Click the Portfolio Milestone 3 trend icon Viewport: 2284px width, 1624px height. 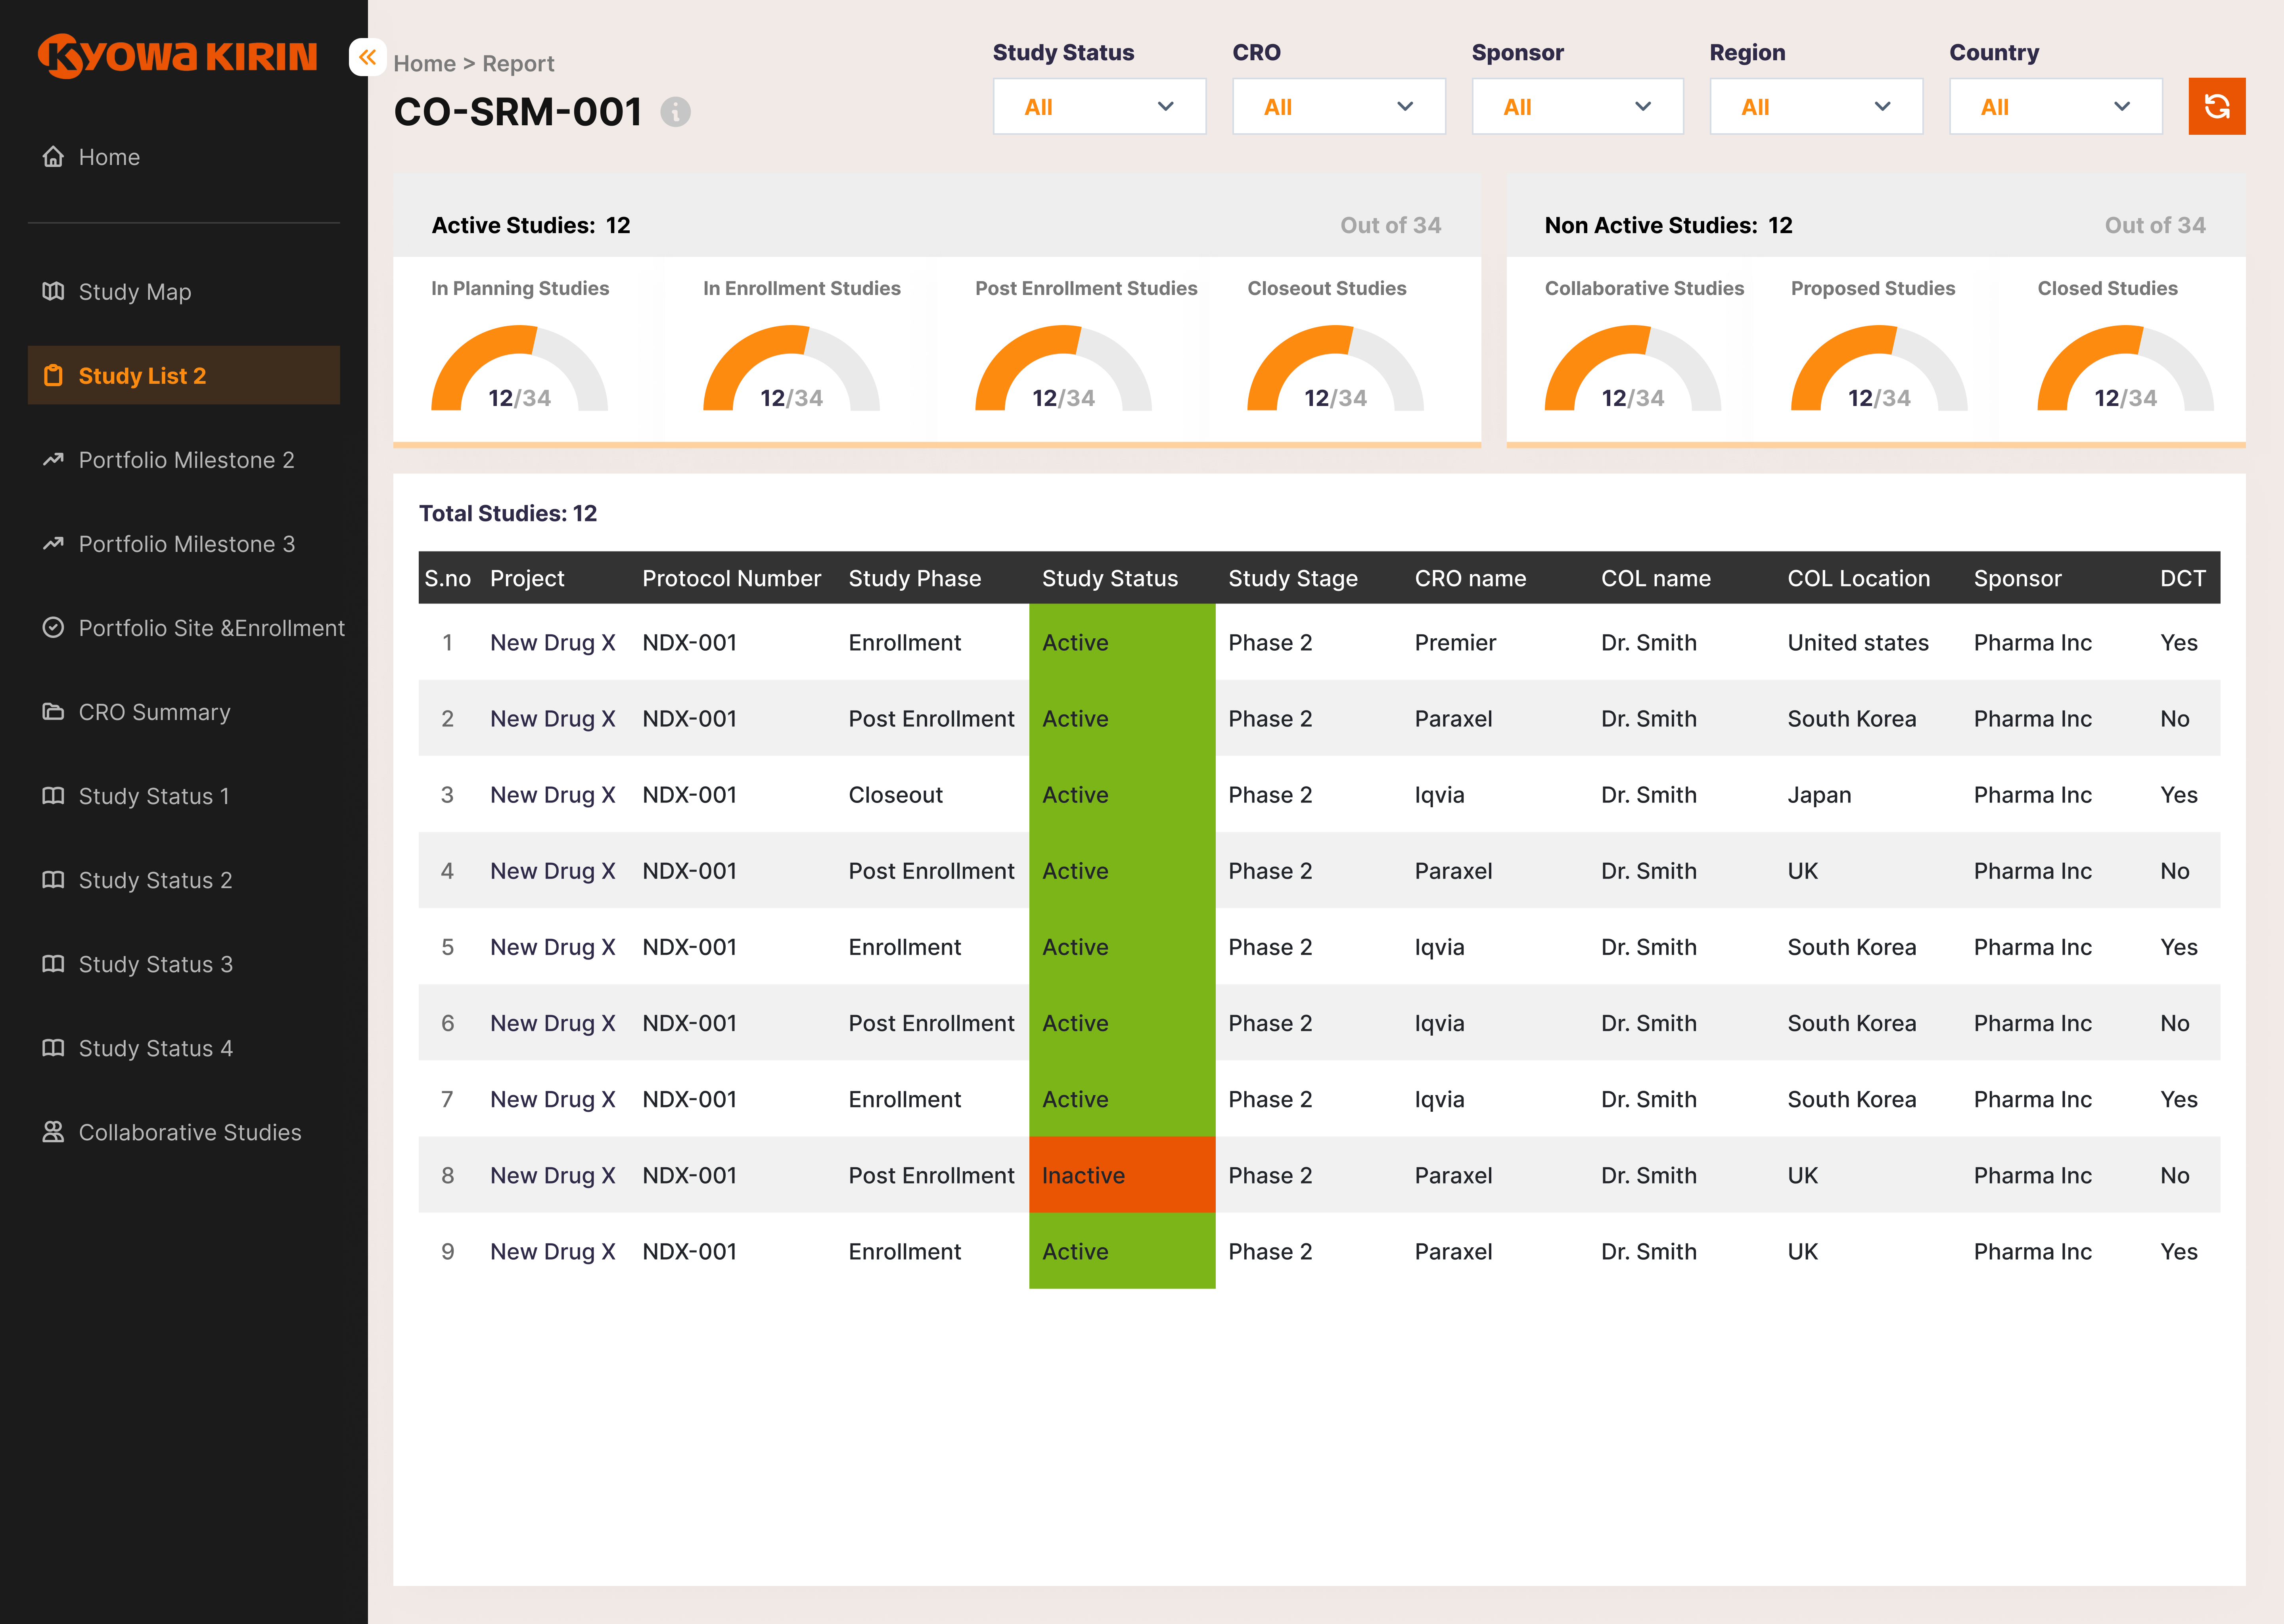point(53,544)
